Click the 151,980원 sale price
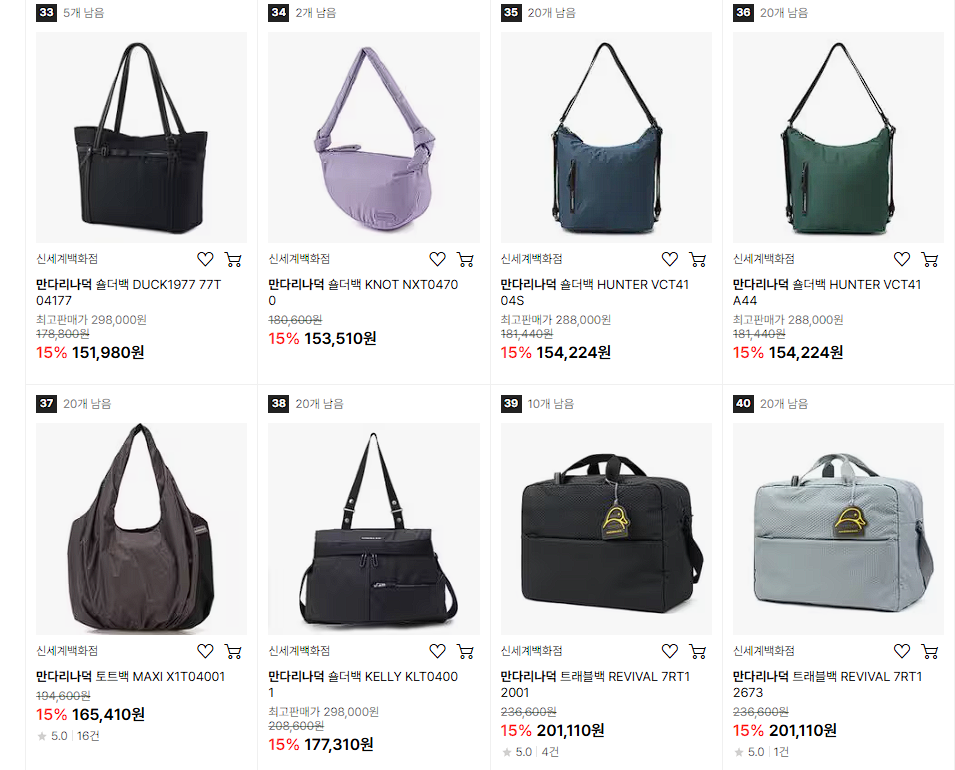955x770 pixels. 108,352
